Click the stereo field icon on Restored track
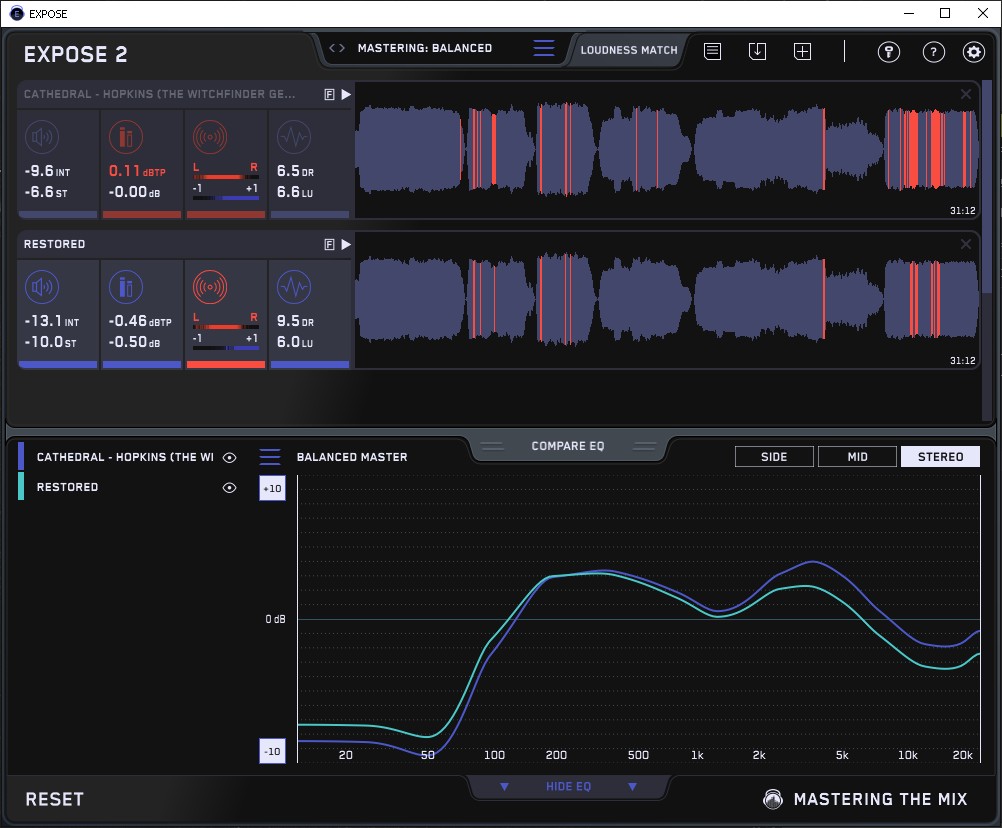Viewport: 1002px width, 828px height. [210, 288]
